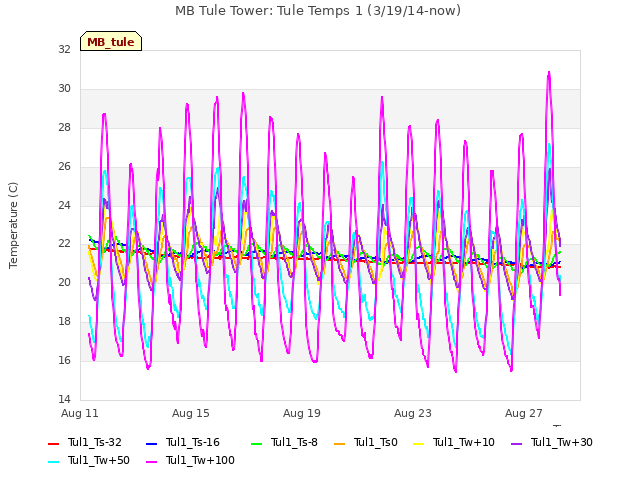
Task: Click the Aug 27 x-axis tick label
Action: tap(524, 413)
